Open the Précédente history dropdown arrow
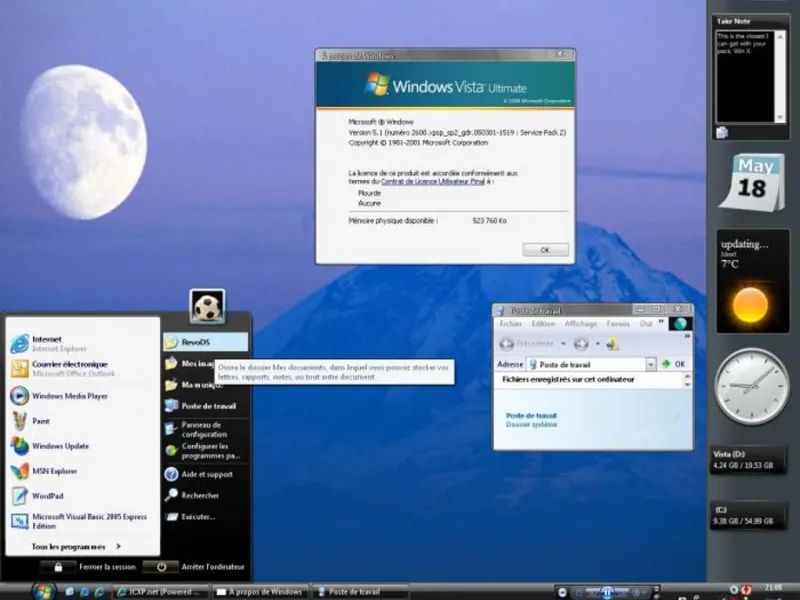800x600 pixels. tap(563, 344)
